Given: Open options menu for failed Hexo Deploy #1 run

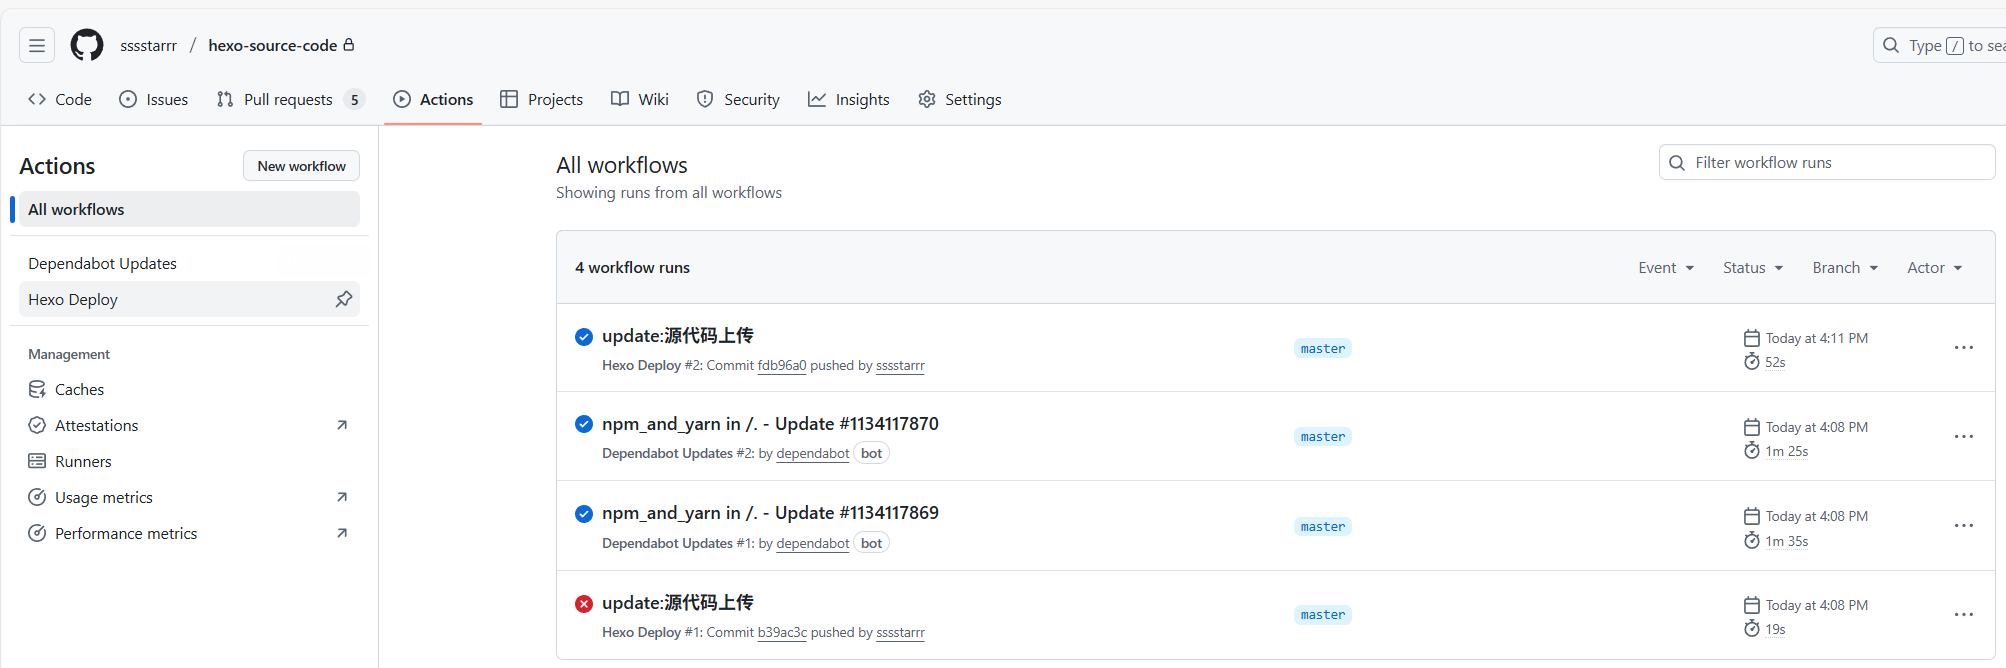Looking at the screenshot, I should click(x=1963, y=615).
